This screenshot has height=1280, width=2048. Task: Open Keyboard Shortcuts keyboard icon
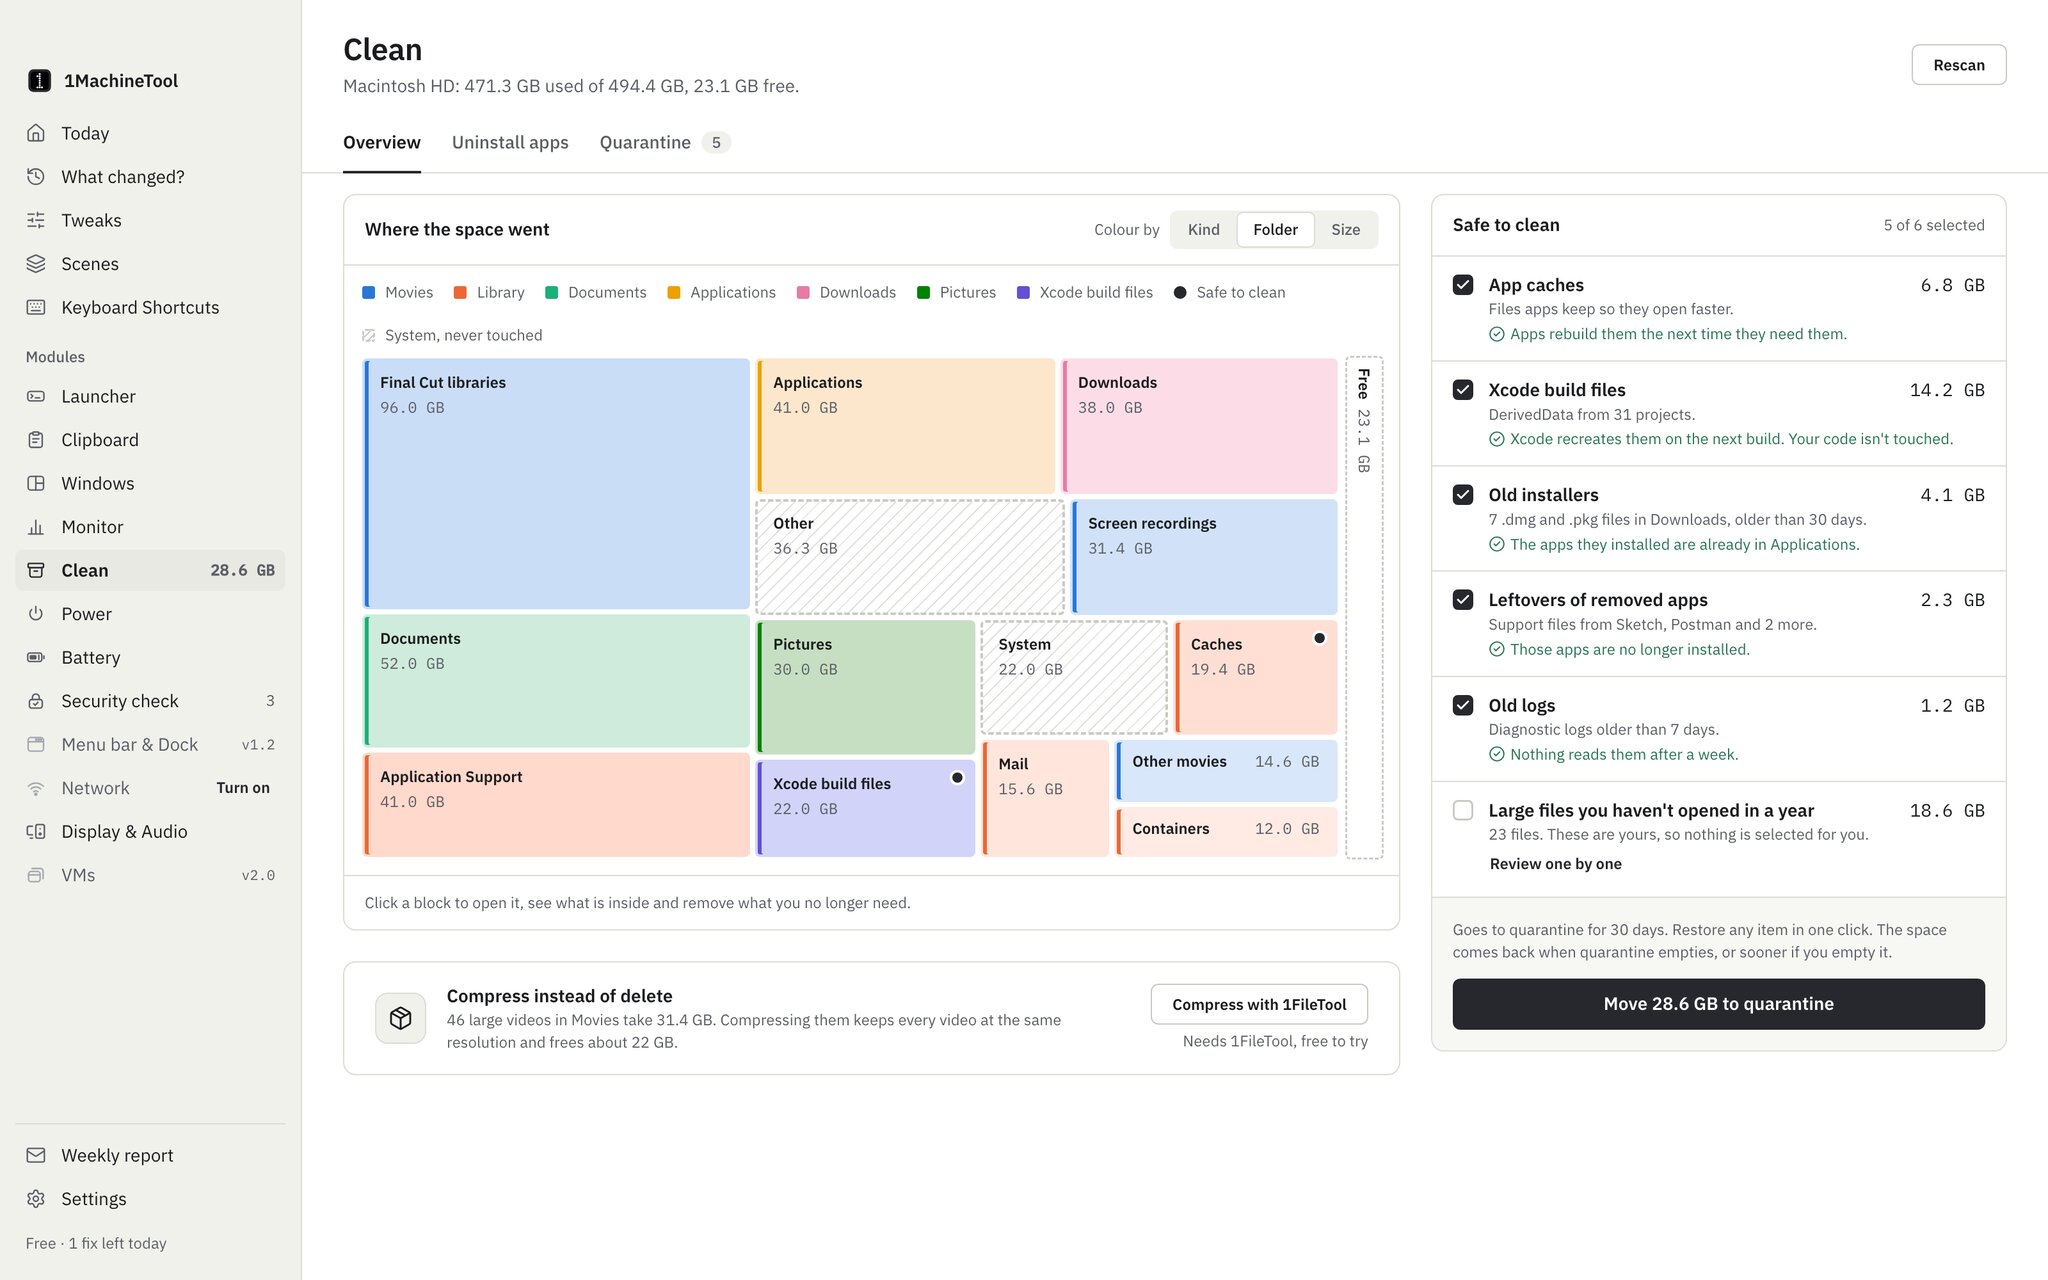36,307
